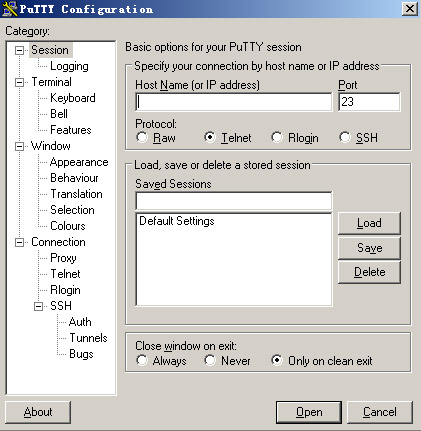This screenshot has width=421, height=431.
Task: Focus the Host Name input field
Action: 234,102
